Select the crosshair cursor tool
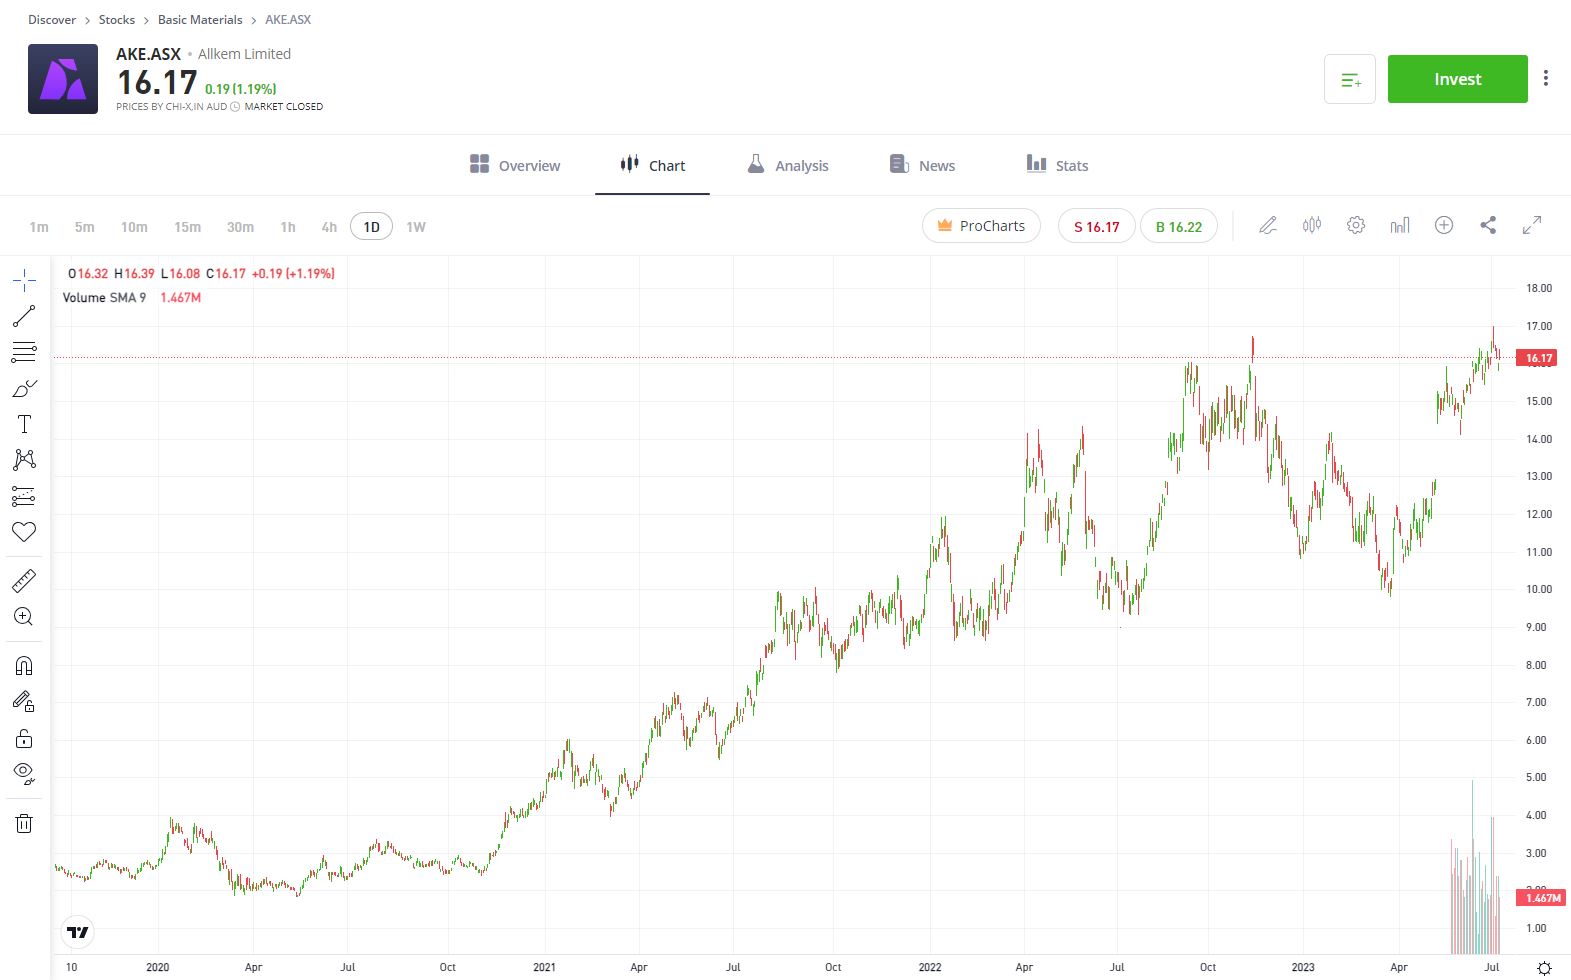Viewport: 1571px width, 980px height. (24, 281)
